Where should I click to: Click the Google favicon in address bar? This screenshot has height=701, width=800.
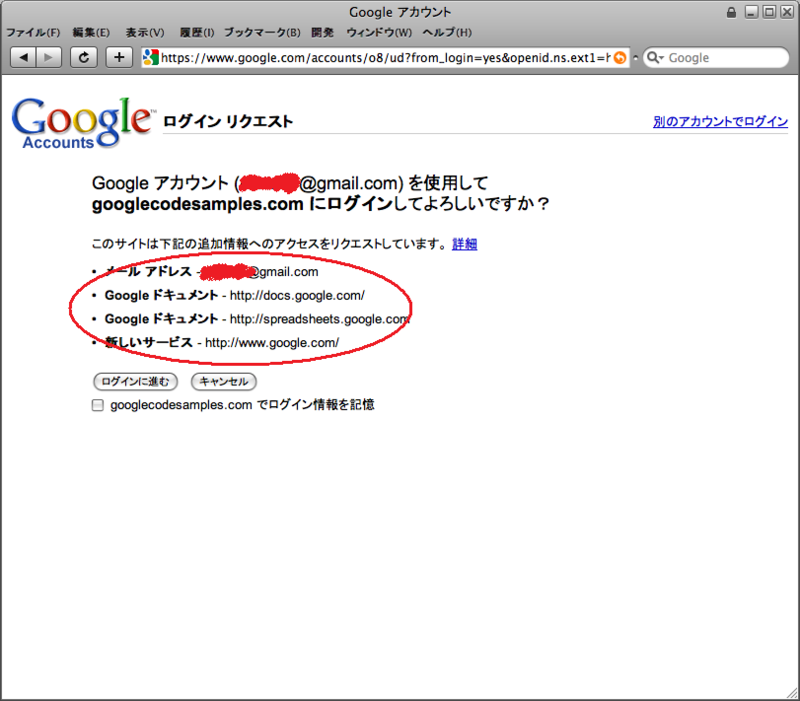tap(151, 57)
